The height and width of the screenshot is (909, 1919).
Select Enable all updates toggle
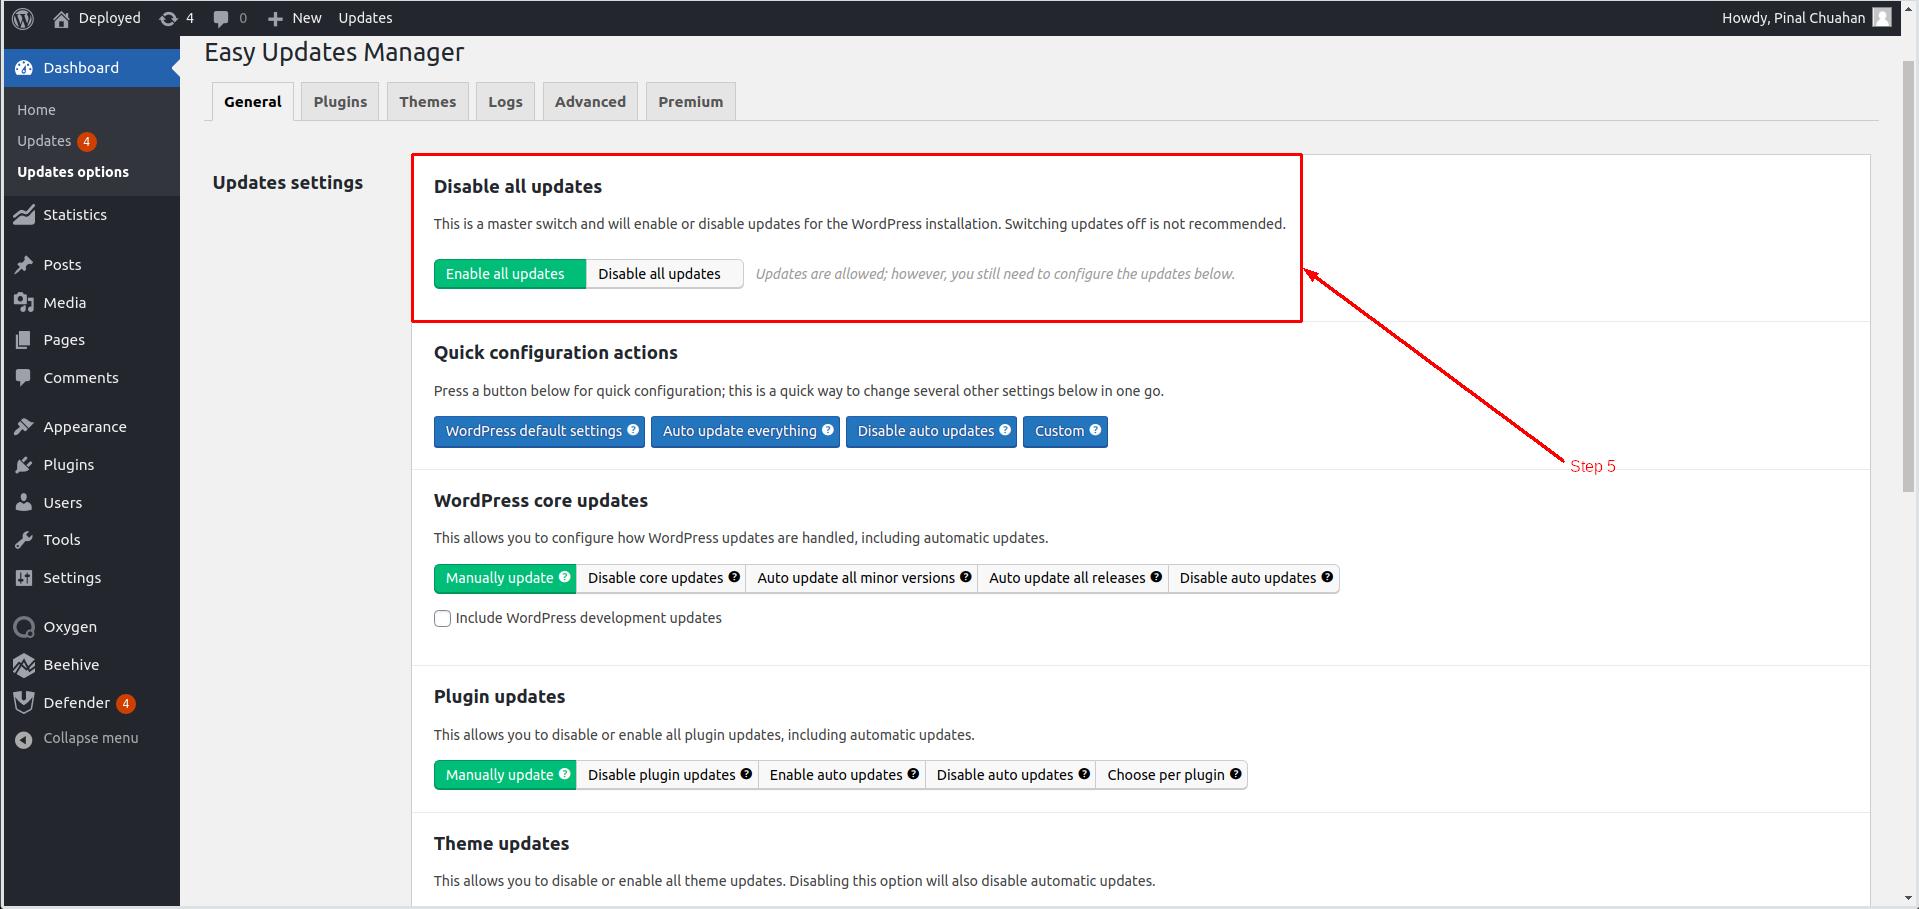coord(510,274)
